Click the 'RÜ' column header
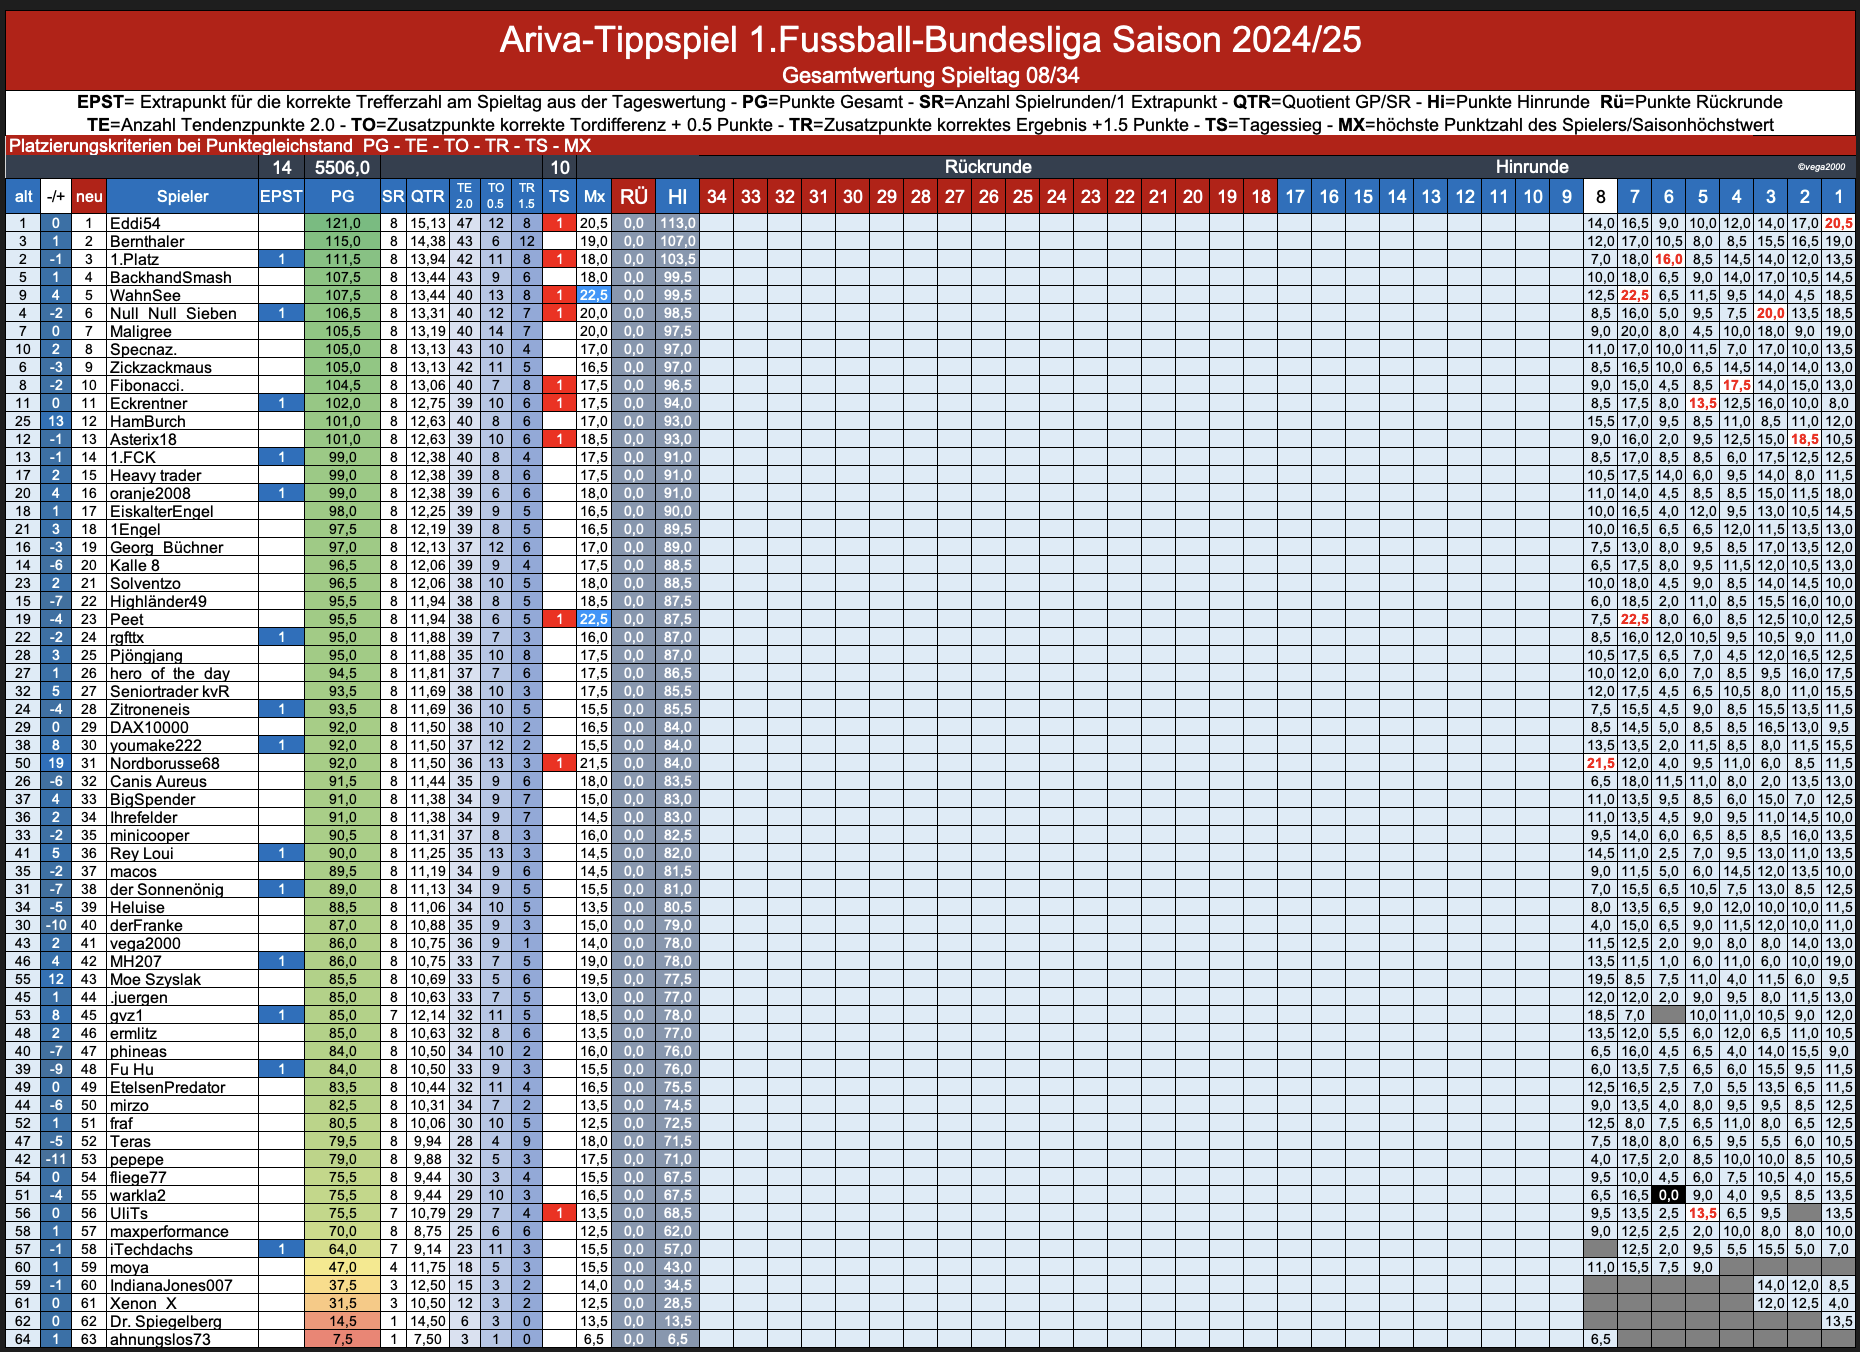Viewport: 1860px width, 1352px height. [x=633, y=196]
